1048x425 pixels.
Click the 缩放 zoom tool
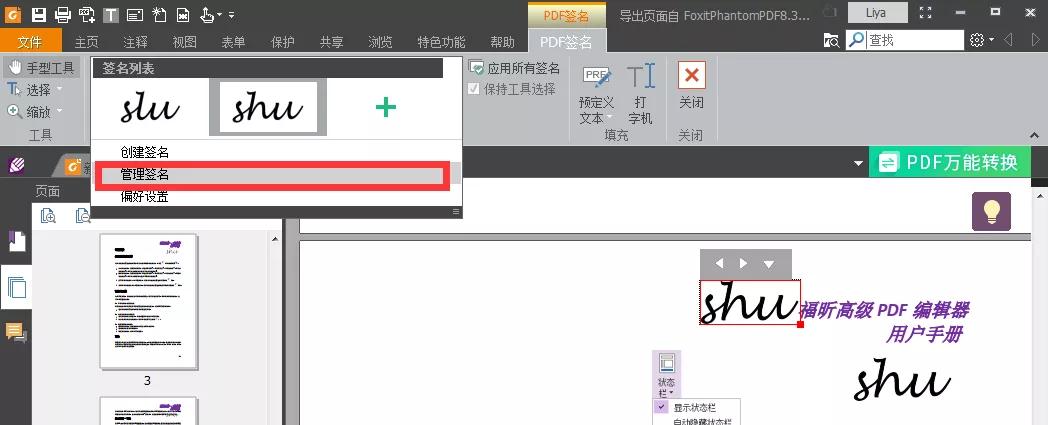point(29,112)
